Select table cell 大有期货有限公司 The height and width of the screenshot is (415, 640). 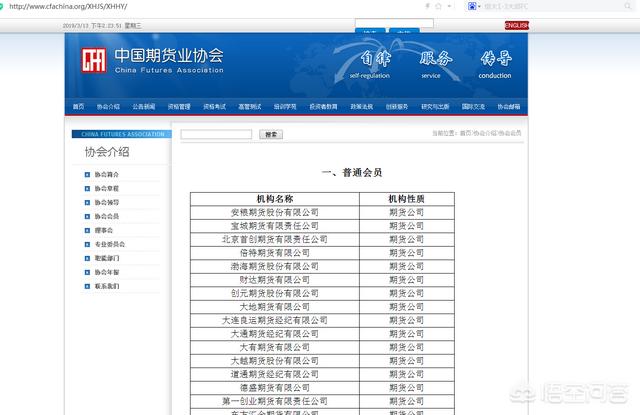275,347
